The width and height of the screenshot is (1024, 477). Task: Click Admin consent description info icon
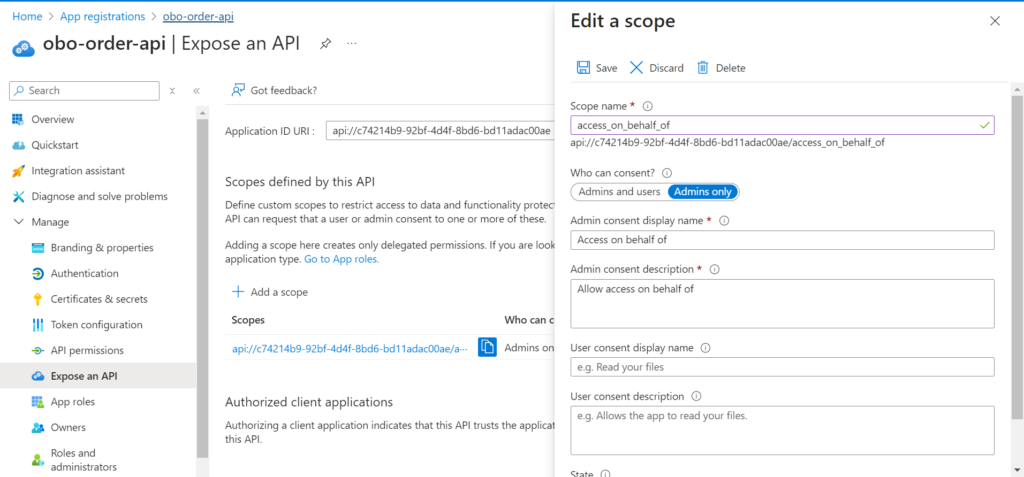[x=714, y=269]
